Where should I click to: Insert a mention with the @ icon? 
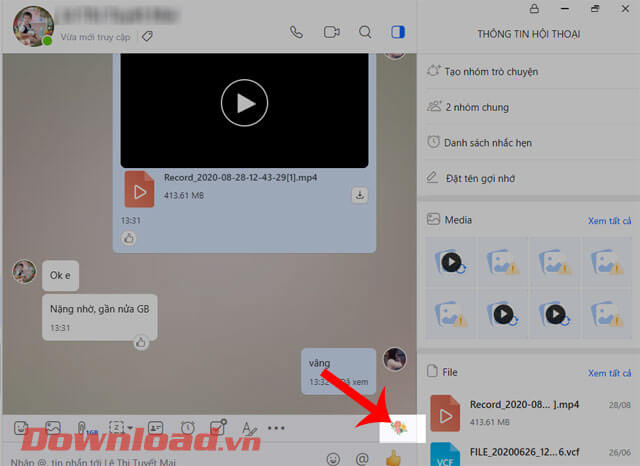point(362,459)
